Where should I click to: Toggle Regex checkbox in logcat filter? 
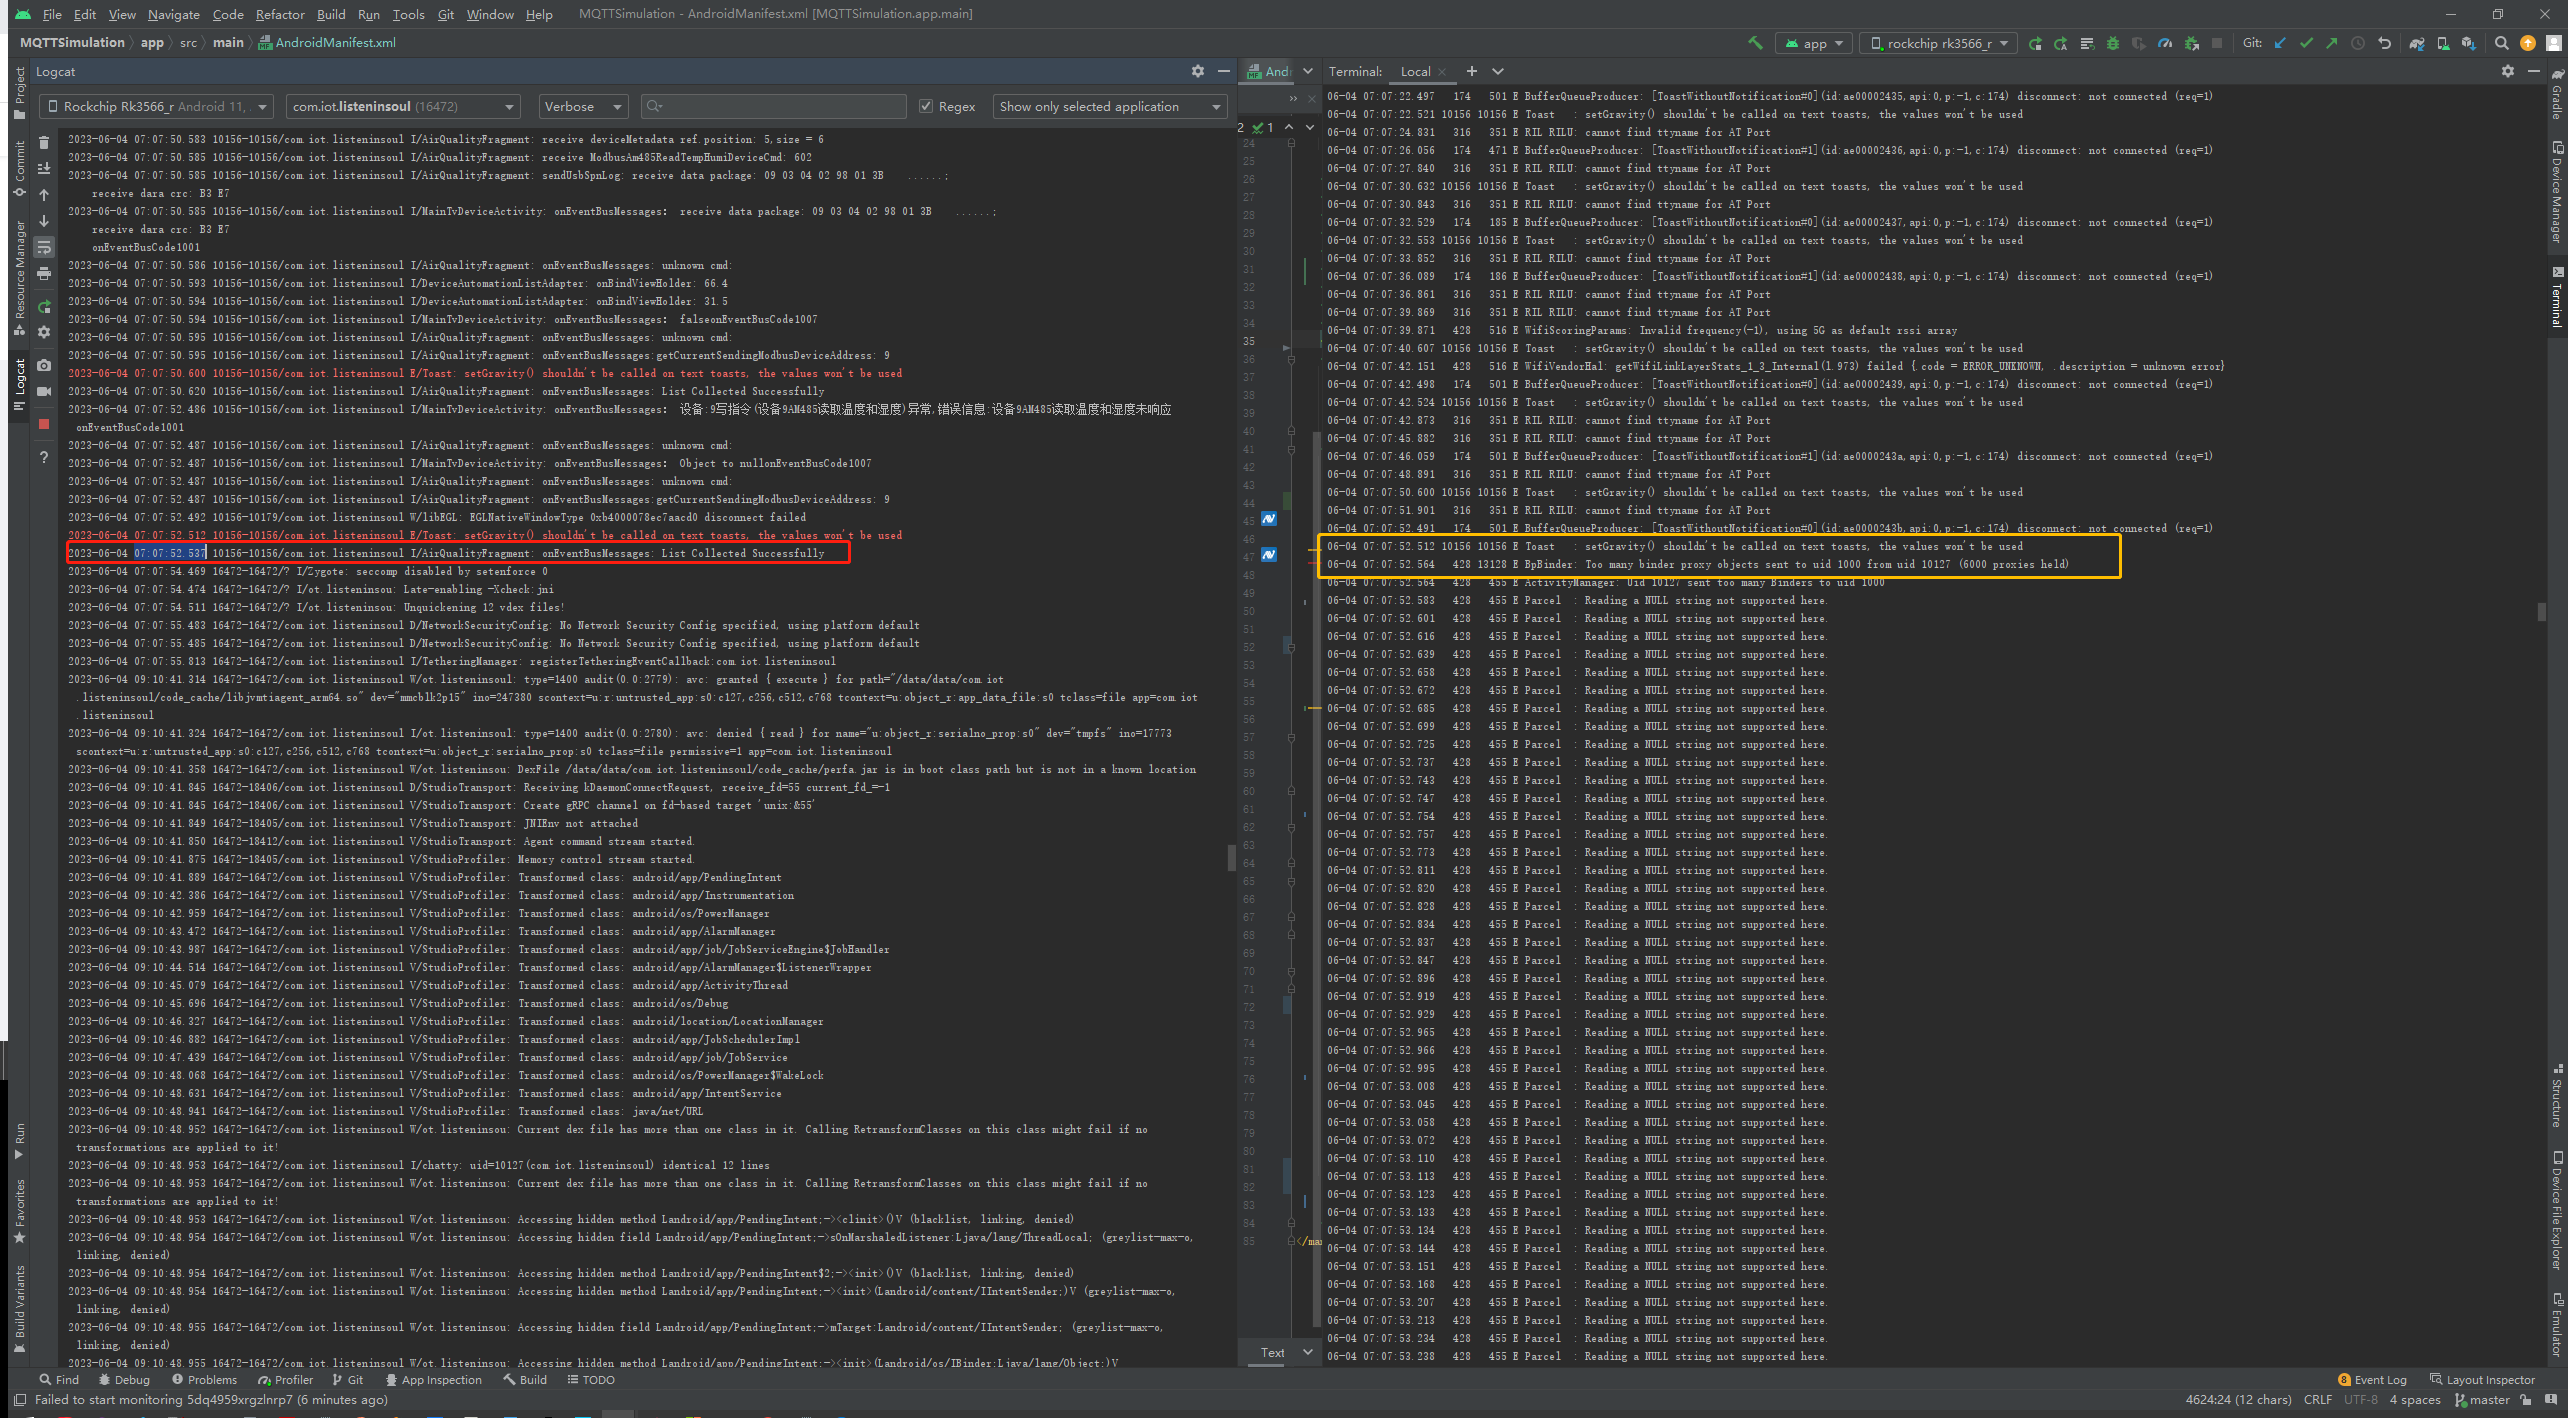click(x=926, y=106)
